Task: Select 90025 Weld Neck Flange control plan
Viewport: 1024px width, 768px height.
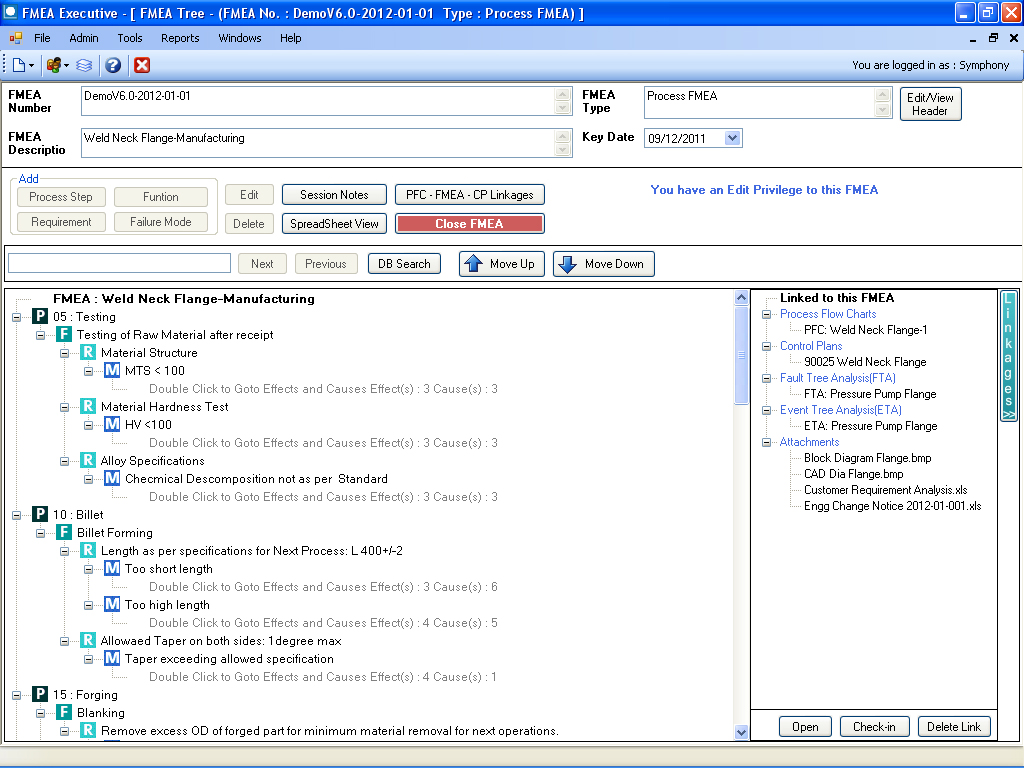Action: click(x=865, y=362)
